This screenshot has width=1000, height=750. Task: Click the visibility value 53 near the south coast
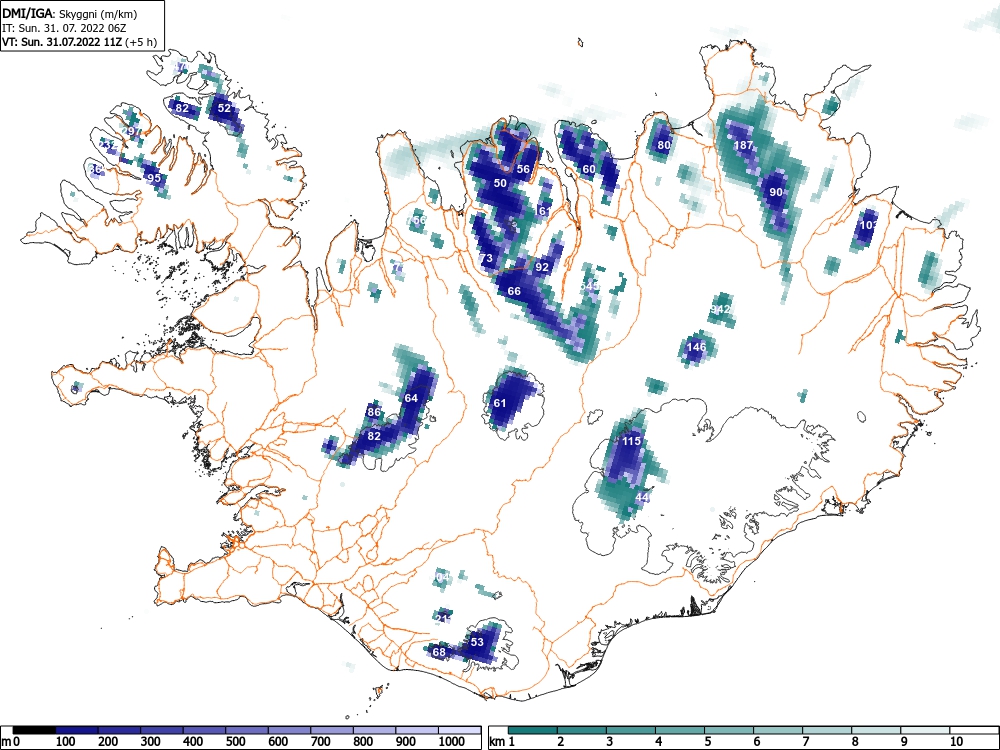click(477, 642)
